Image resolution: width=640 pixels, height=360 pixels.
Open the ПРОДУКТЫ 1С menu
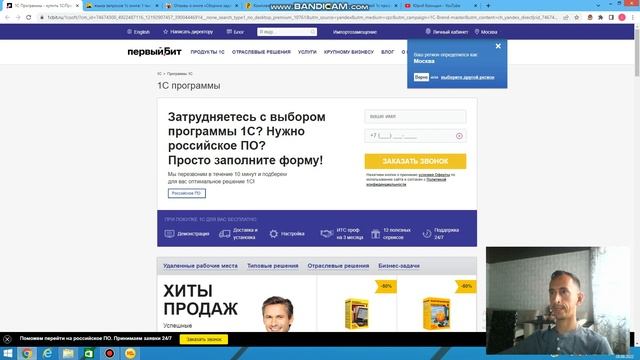(207, 52)
